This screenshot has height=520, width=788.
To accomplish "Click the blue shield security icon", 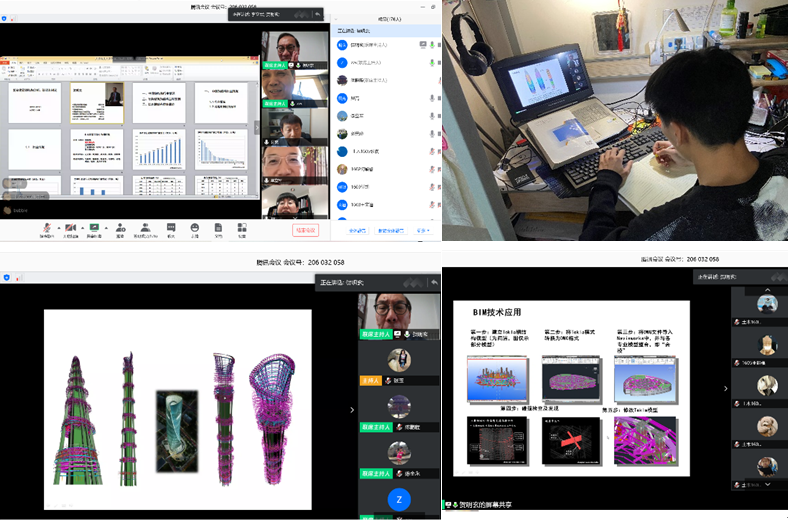I will pos(6,277).
